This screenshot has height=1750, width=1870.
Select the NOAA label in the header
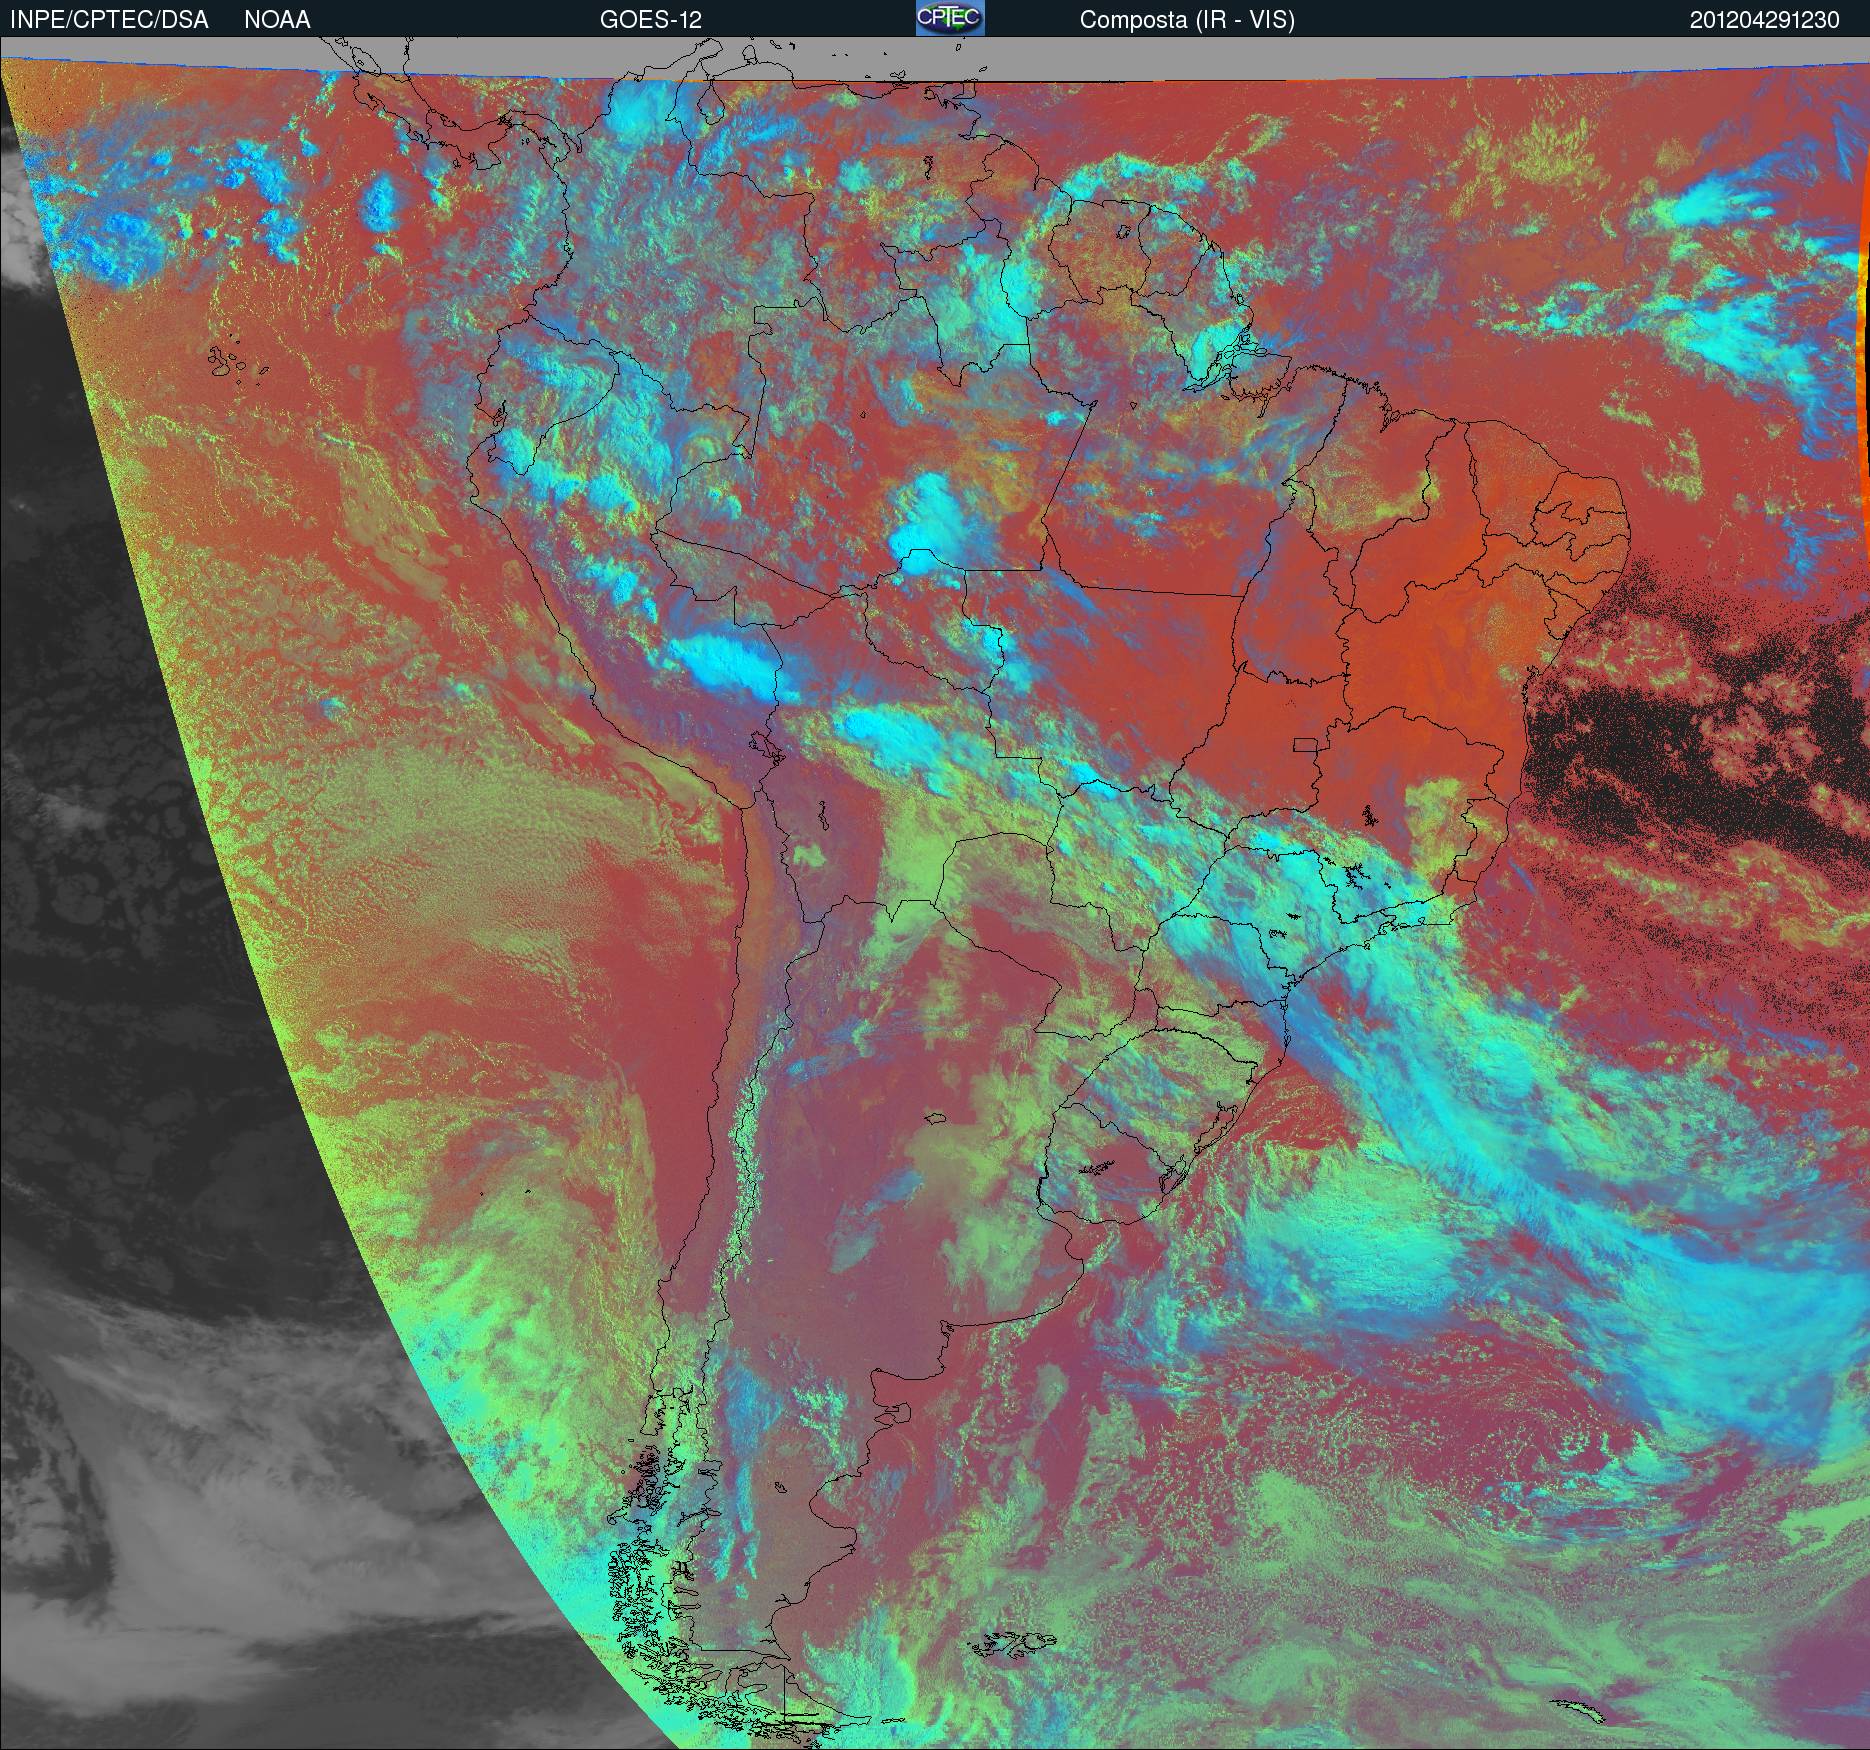(x=277, y=20)
